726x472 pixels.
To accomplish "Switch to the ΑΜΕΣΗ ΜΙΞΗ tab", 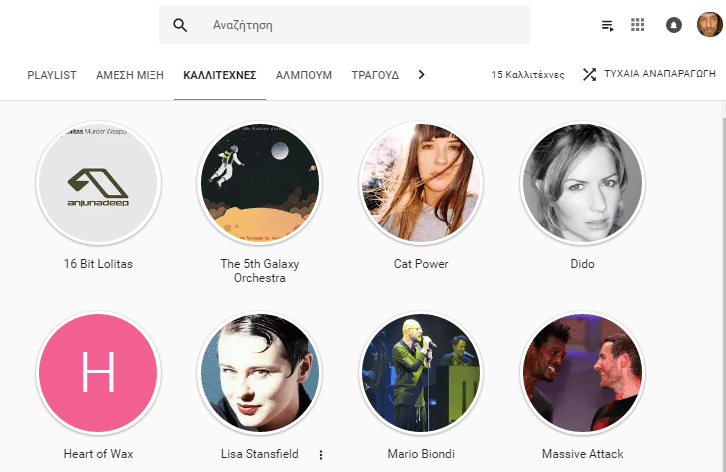I will (x=129, y=75).
